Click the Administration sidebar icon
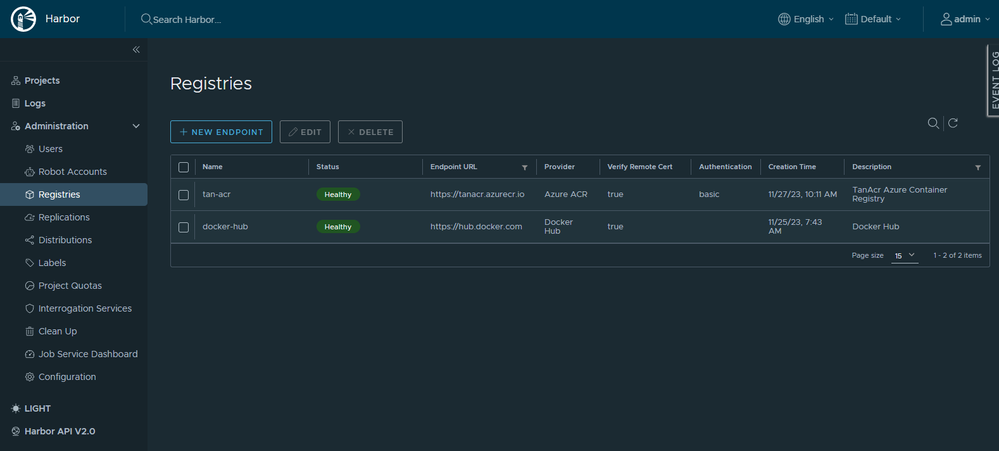Image resolution: width=999 pixels, height=451 pixels. pyautogui.click(x=16, y=126)
